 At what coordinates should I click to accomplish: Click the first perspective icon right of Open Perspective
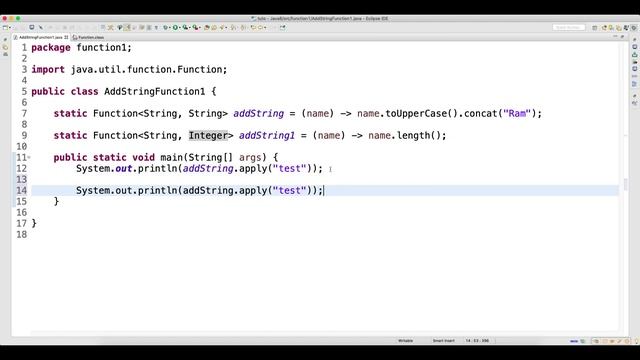[604, 28]
